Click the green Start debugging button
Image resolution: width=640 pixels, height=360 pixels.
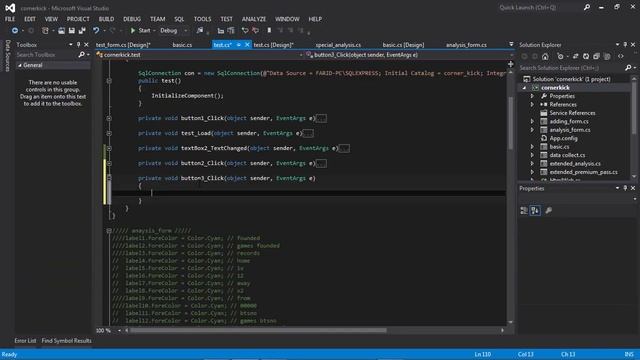pos(140,31)
